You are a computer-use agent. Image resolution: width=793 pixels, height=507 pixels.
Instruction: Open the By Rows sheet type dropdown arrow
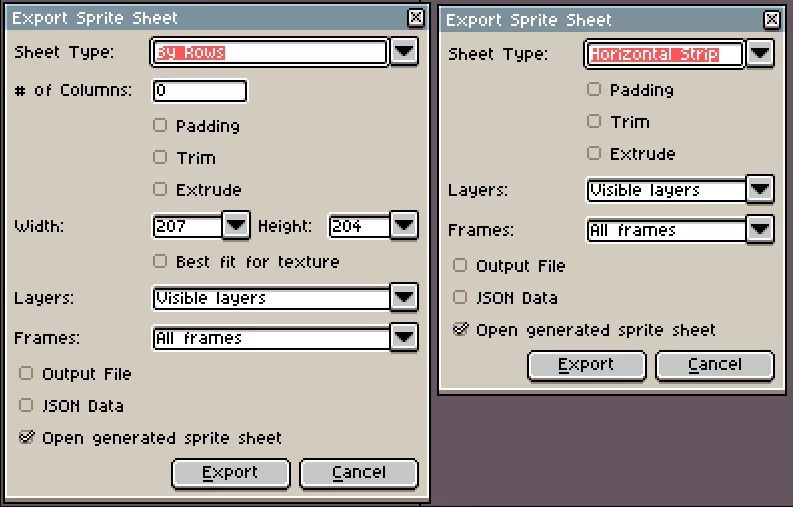pyautogui.click(x=404, y=52)
